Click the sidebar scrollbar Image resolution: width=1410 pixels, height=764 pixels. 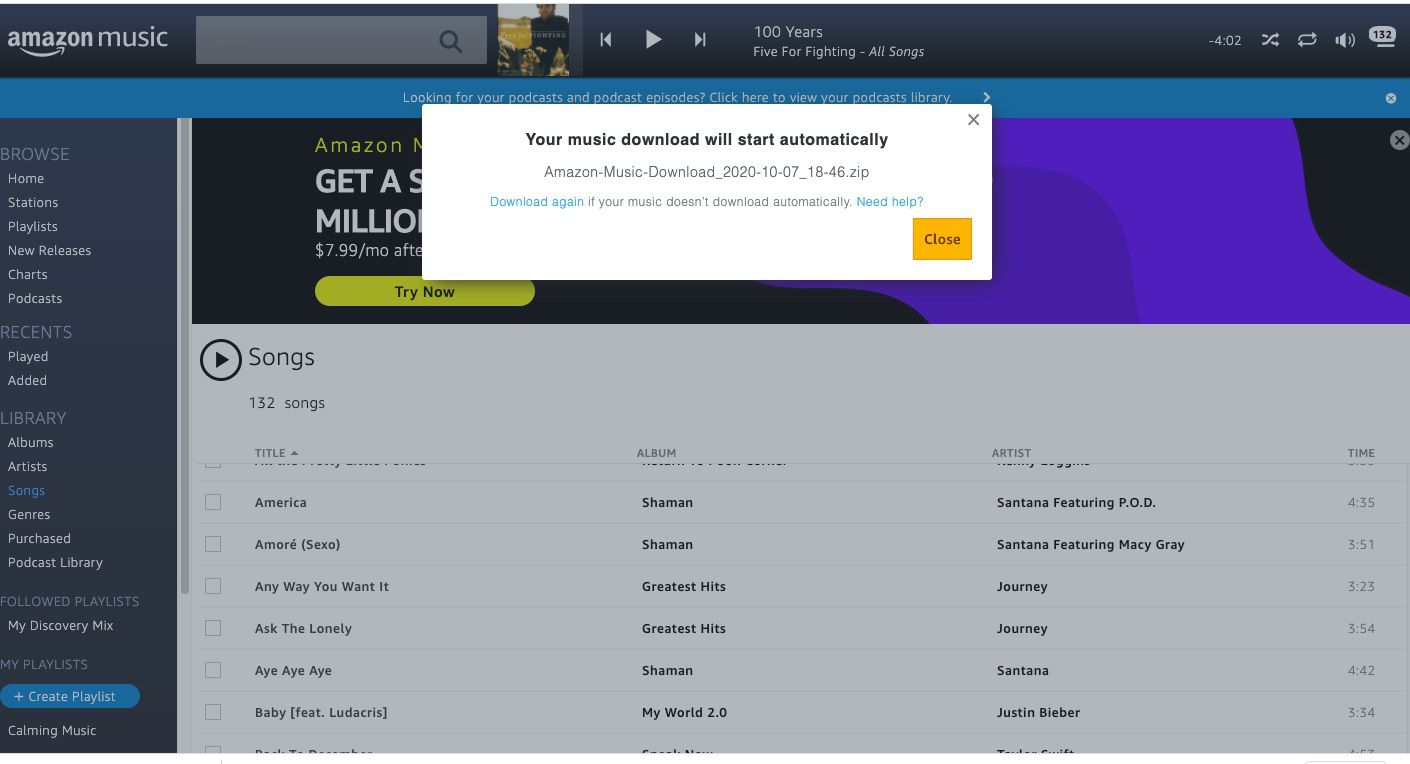tap(184, 355)
